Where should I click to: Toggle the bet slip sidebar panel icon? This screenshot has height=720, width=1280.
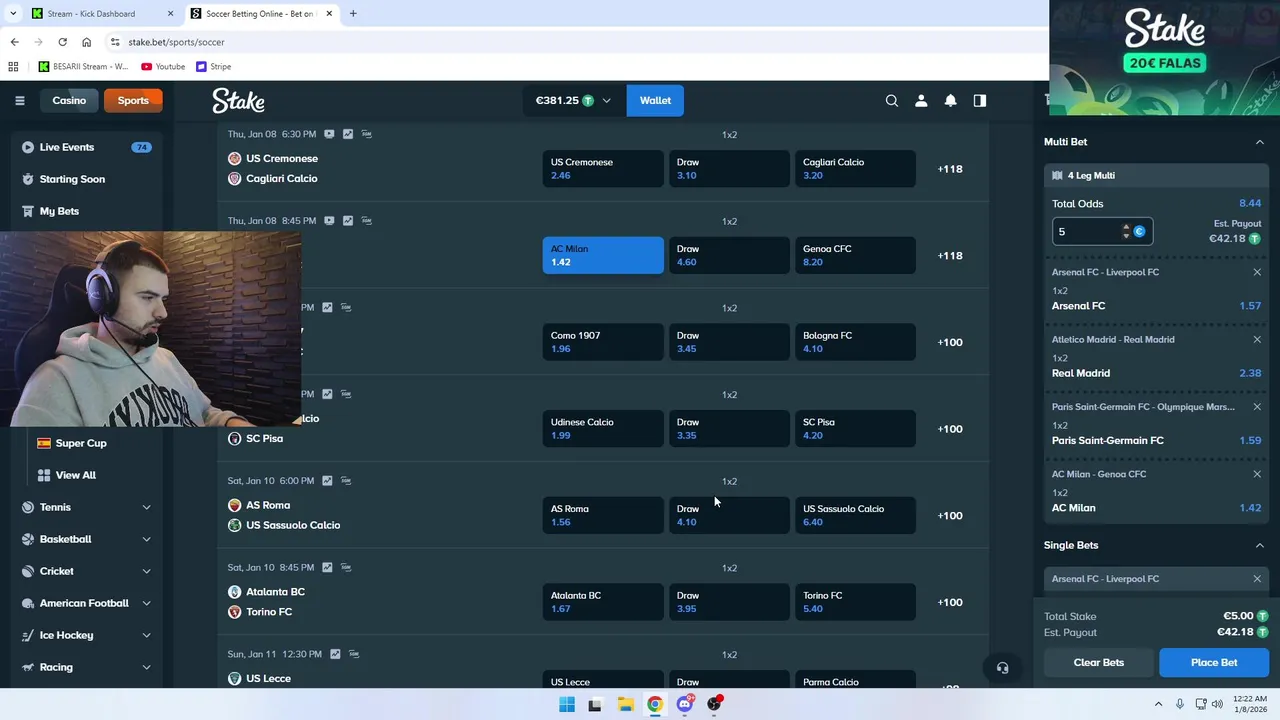[x=980, y=100]
